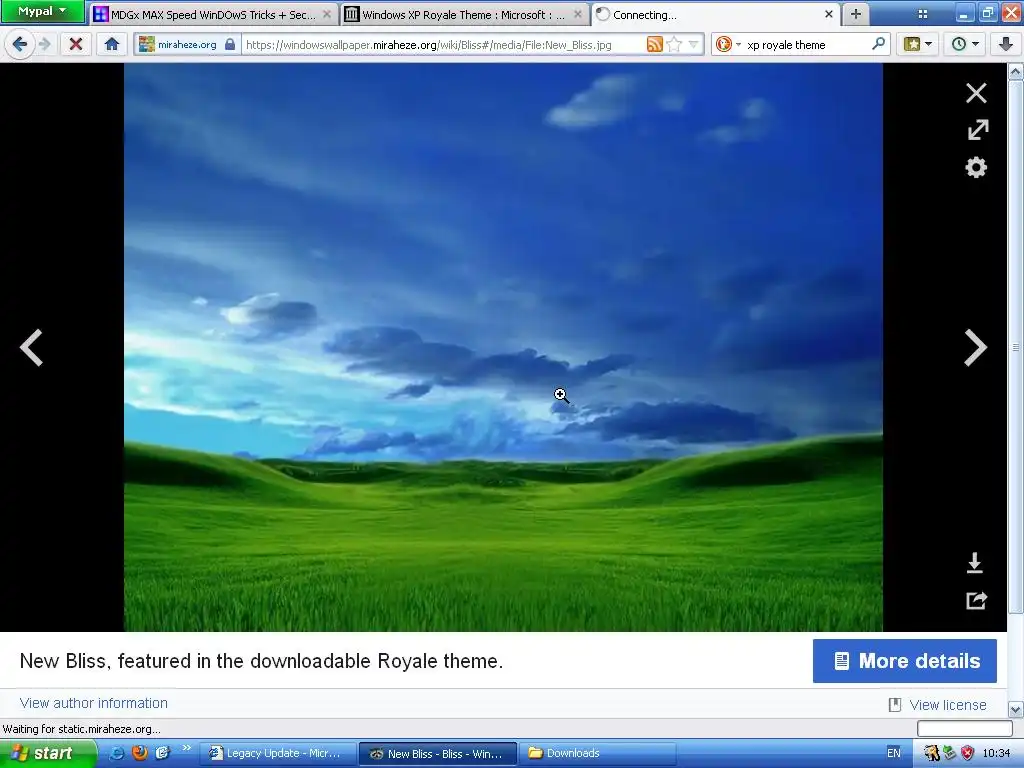
Task: Zoom into the New Bliss image
Action: coord(503,347)
